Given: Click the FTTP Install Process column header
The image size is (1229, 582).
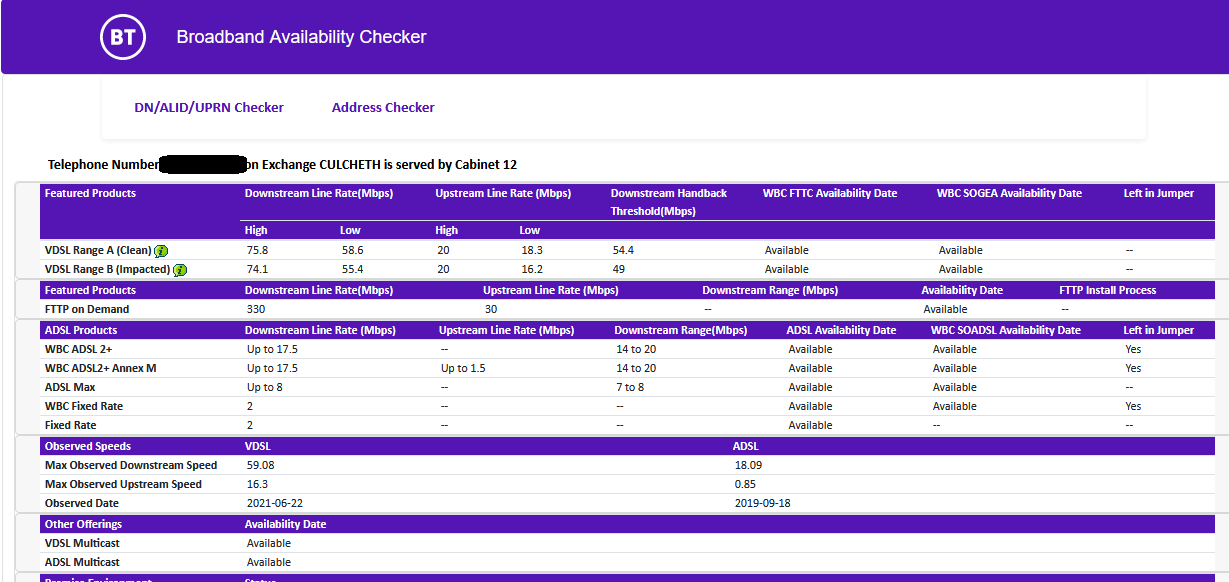Looking at the screenshot, I should tap(1108, 290).
